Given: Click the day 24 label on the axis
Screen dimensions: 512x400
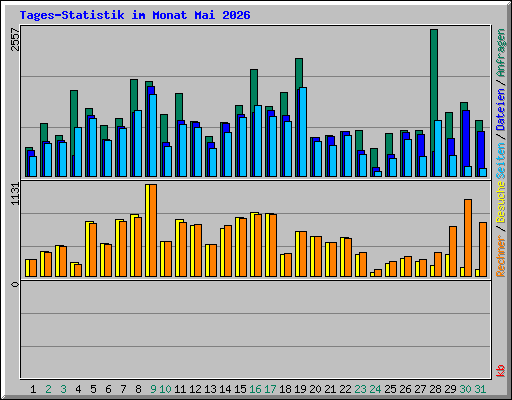Looking at the screenshot, I should pos(375,389).
